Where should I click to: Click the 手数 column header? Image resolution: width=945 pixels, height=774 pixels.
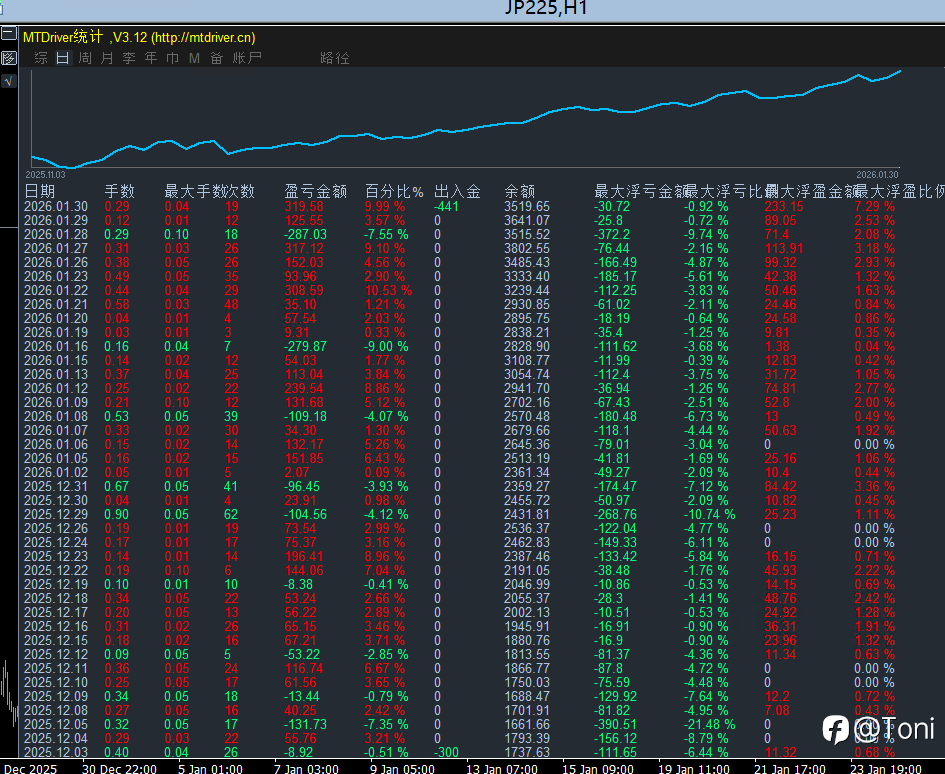point(119,192)
